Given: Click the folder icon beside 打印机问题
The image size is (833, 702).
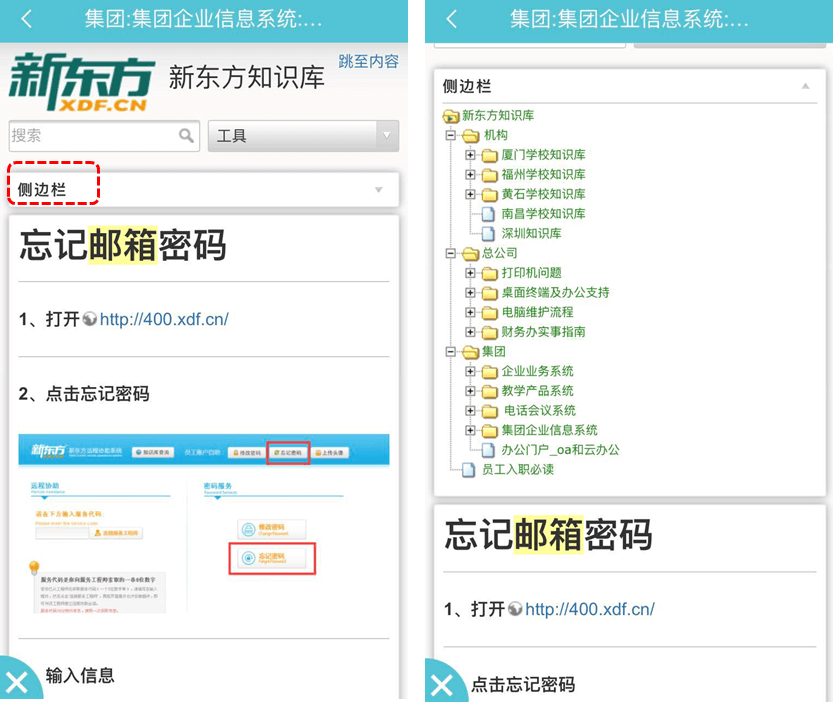Looking at the screenshot, I should click(x=489, y=273).
